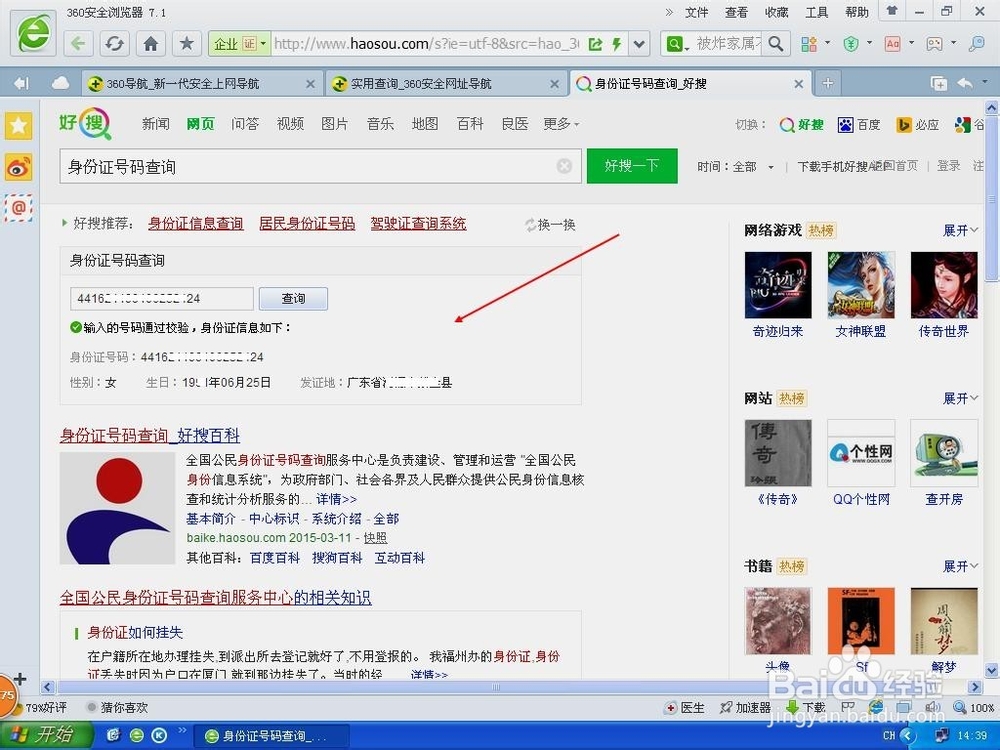Screen dimensions: 1000x750
Task: Open 身份证号码查询_好搜百科 result link
Action: (x=150, y=436)
